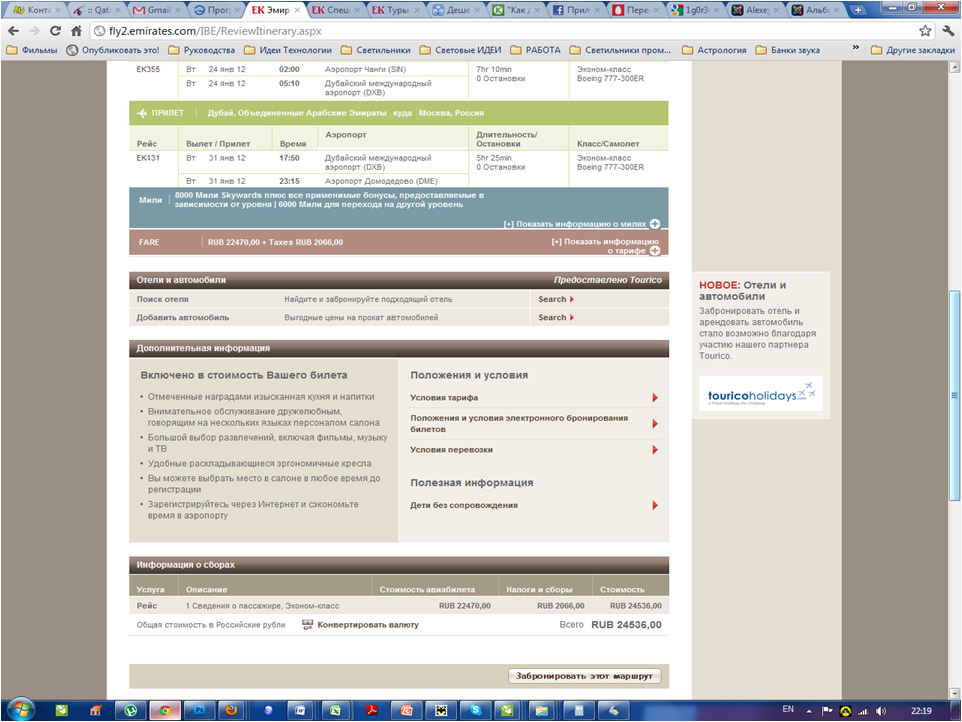Open Chrome from the taskbar
This screenshot has height=722, width=962.
click(164, 710)
